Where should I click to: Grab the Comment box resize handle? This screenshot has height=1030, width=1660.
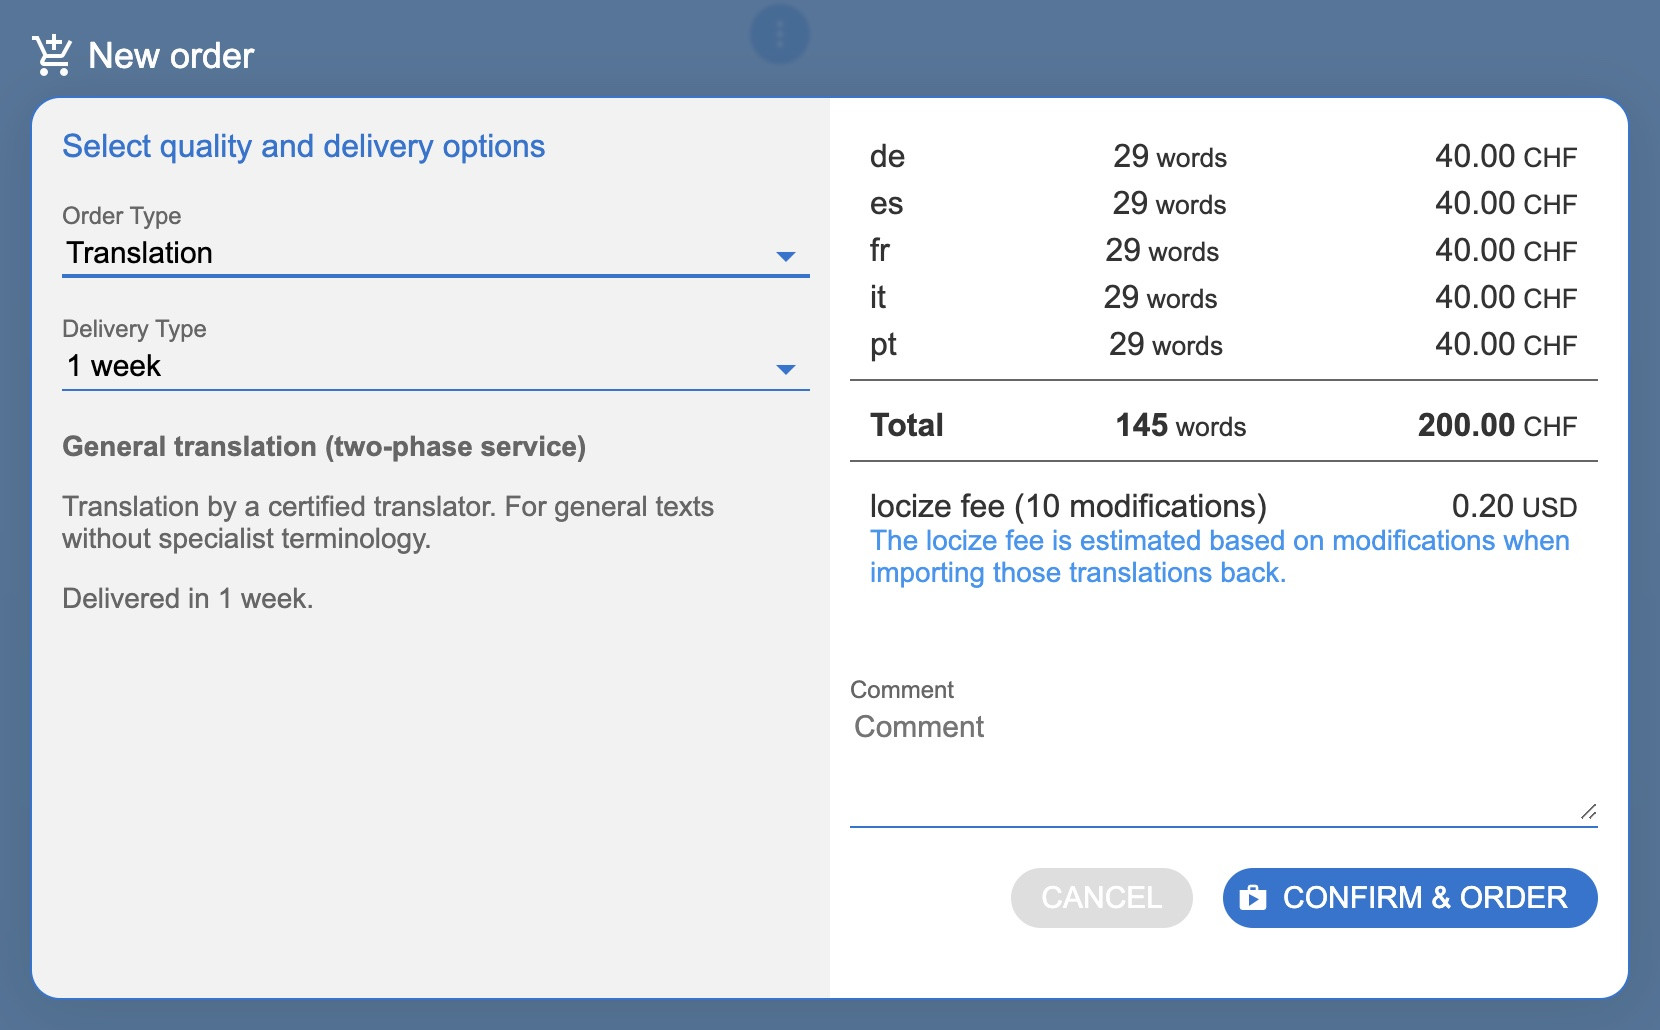point(1588,812)
